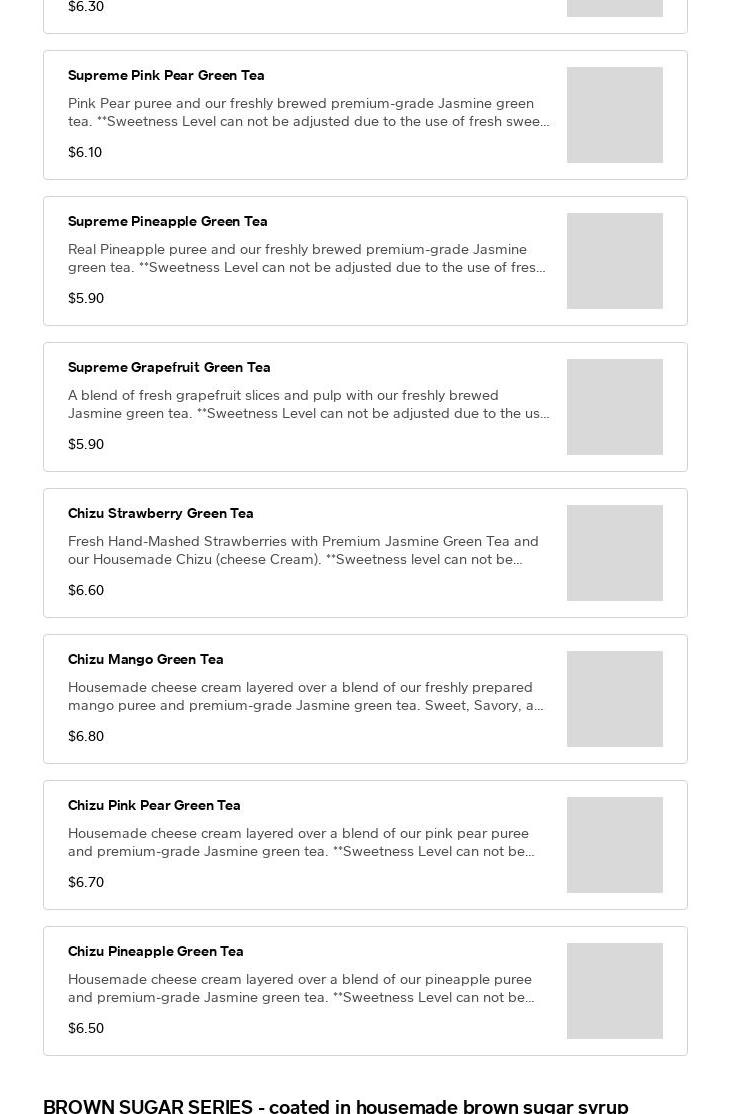This screenshot has height=1114, width=730.
Task: Click the $6.10 price of Pink Pear tea
Action: (85, 153)
